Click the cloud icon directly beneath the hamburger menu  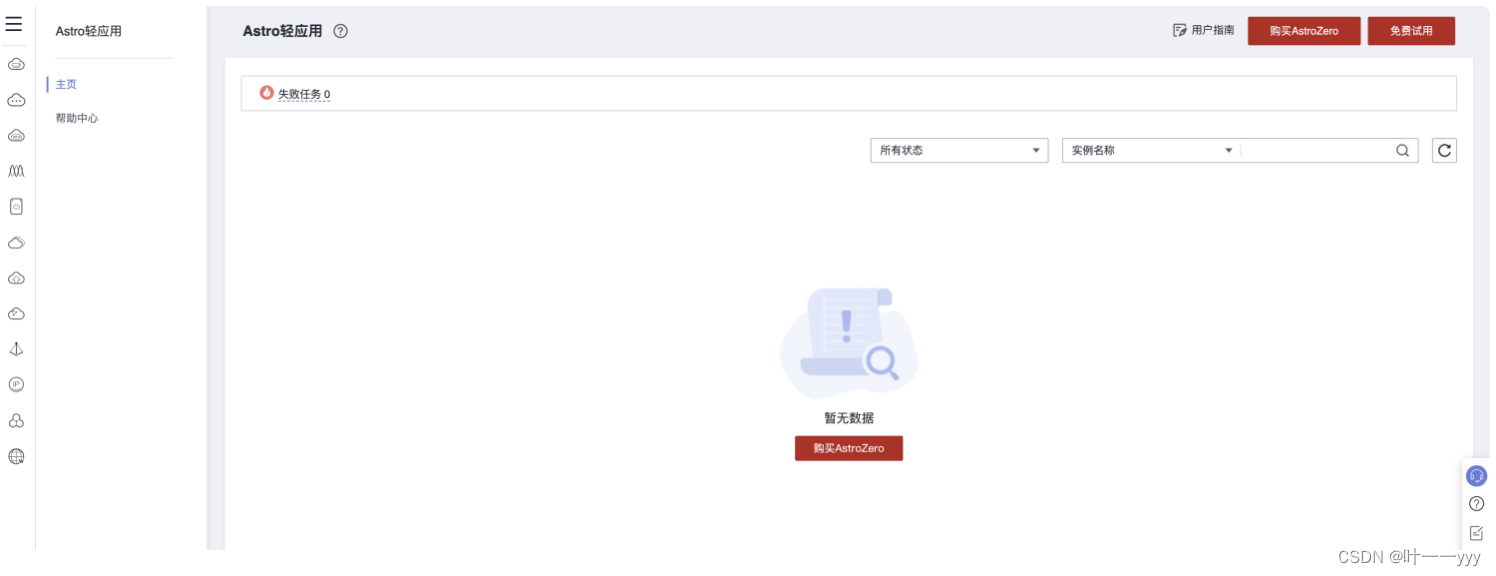coord(16,65)
